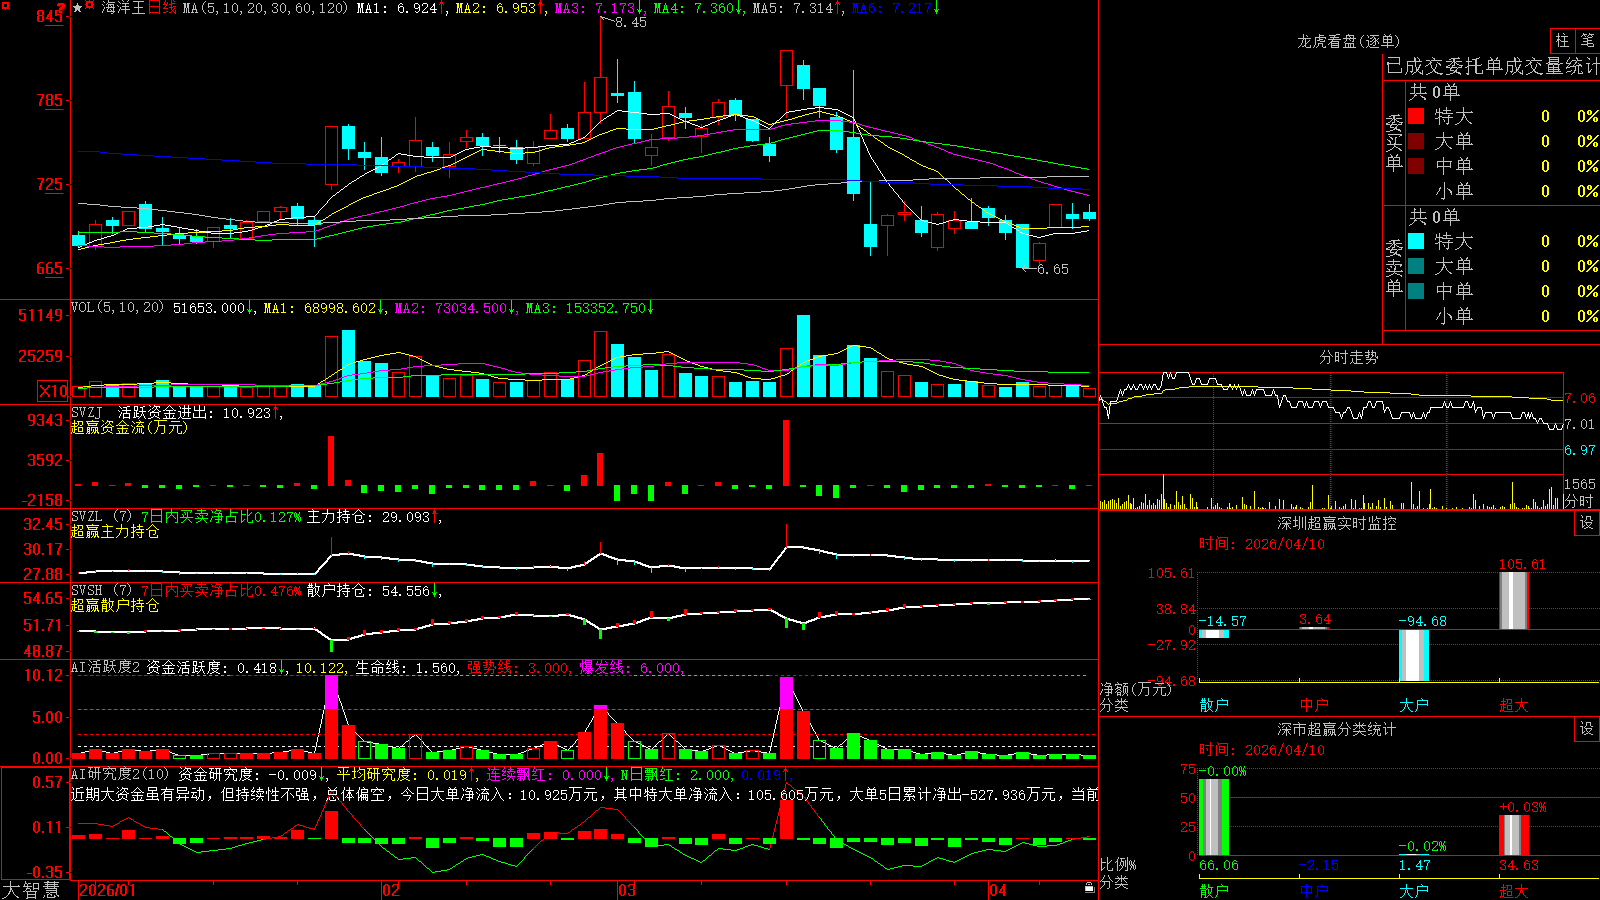Select 大户 category in 深圳超赢实时监控
Viewport: 1600px width, 900px height.
pos(1414,705)
